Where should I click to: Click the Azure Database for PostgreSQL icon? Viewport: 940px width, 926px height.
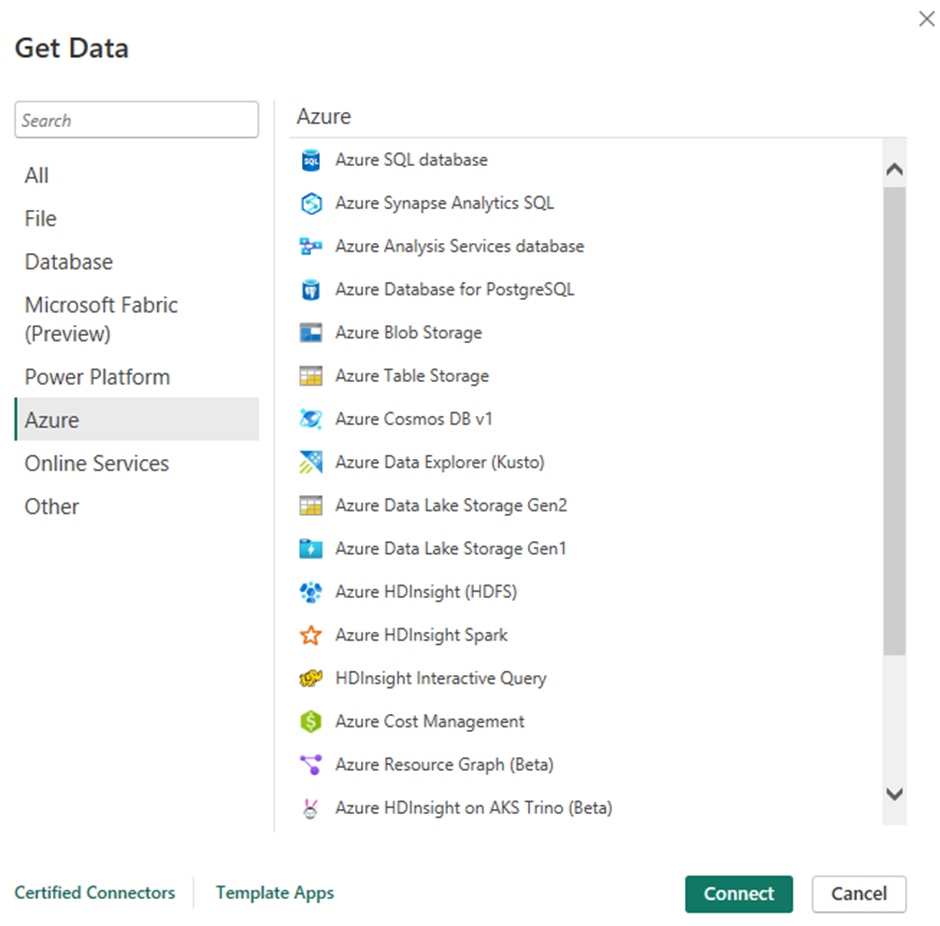click(x=311, y=290)
